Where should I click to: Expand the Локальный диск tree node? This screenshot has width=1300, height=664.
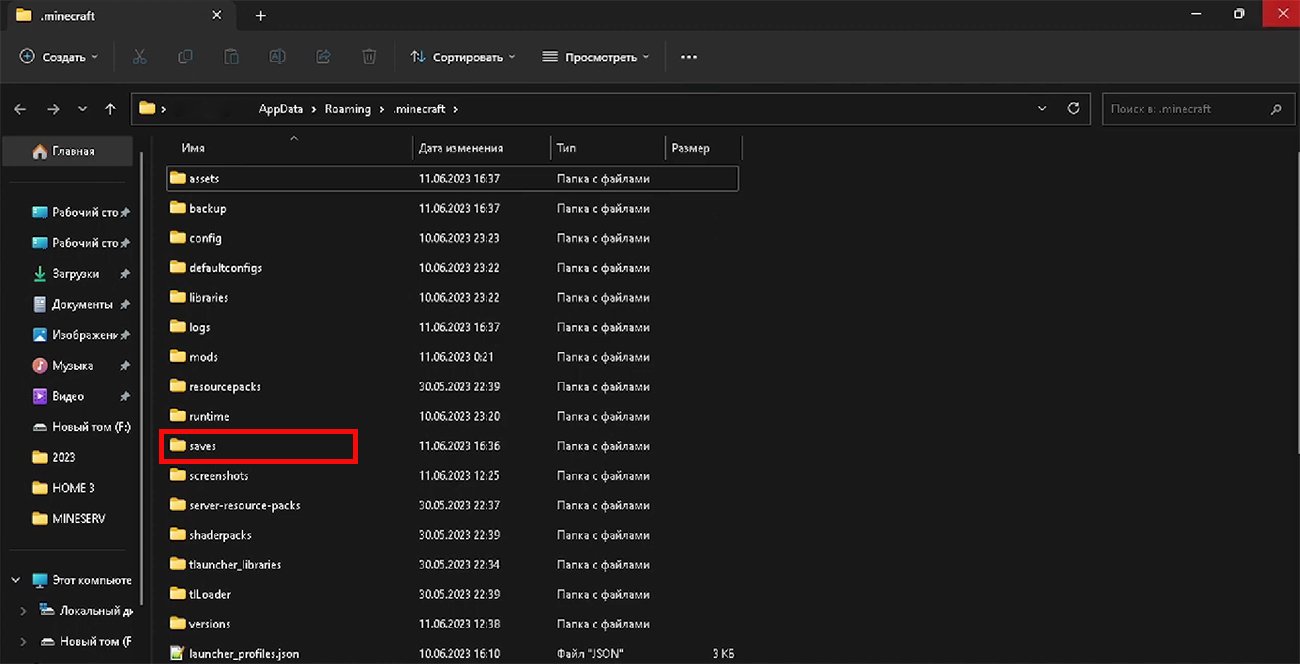tap(24, 610)
